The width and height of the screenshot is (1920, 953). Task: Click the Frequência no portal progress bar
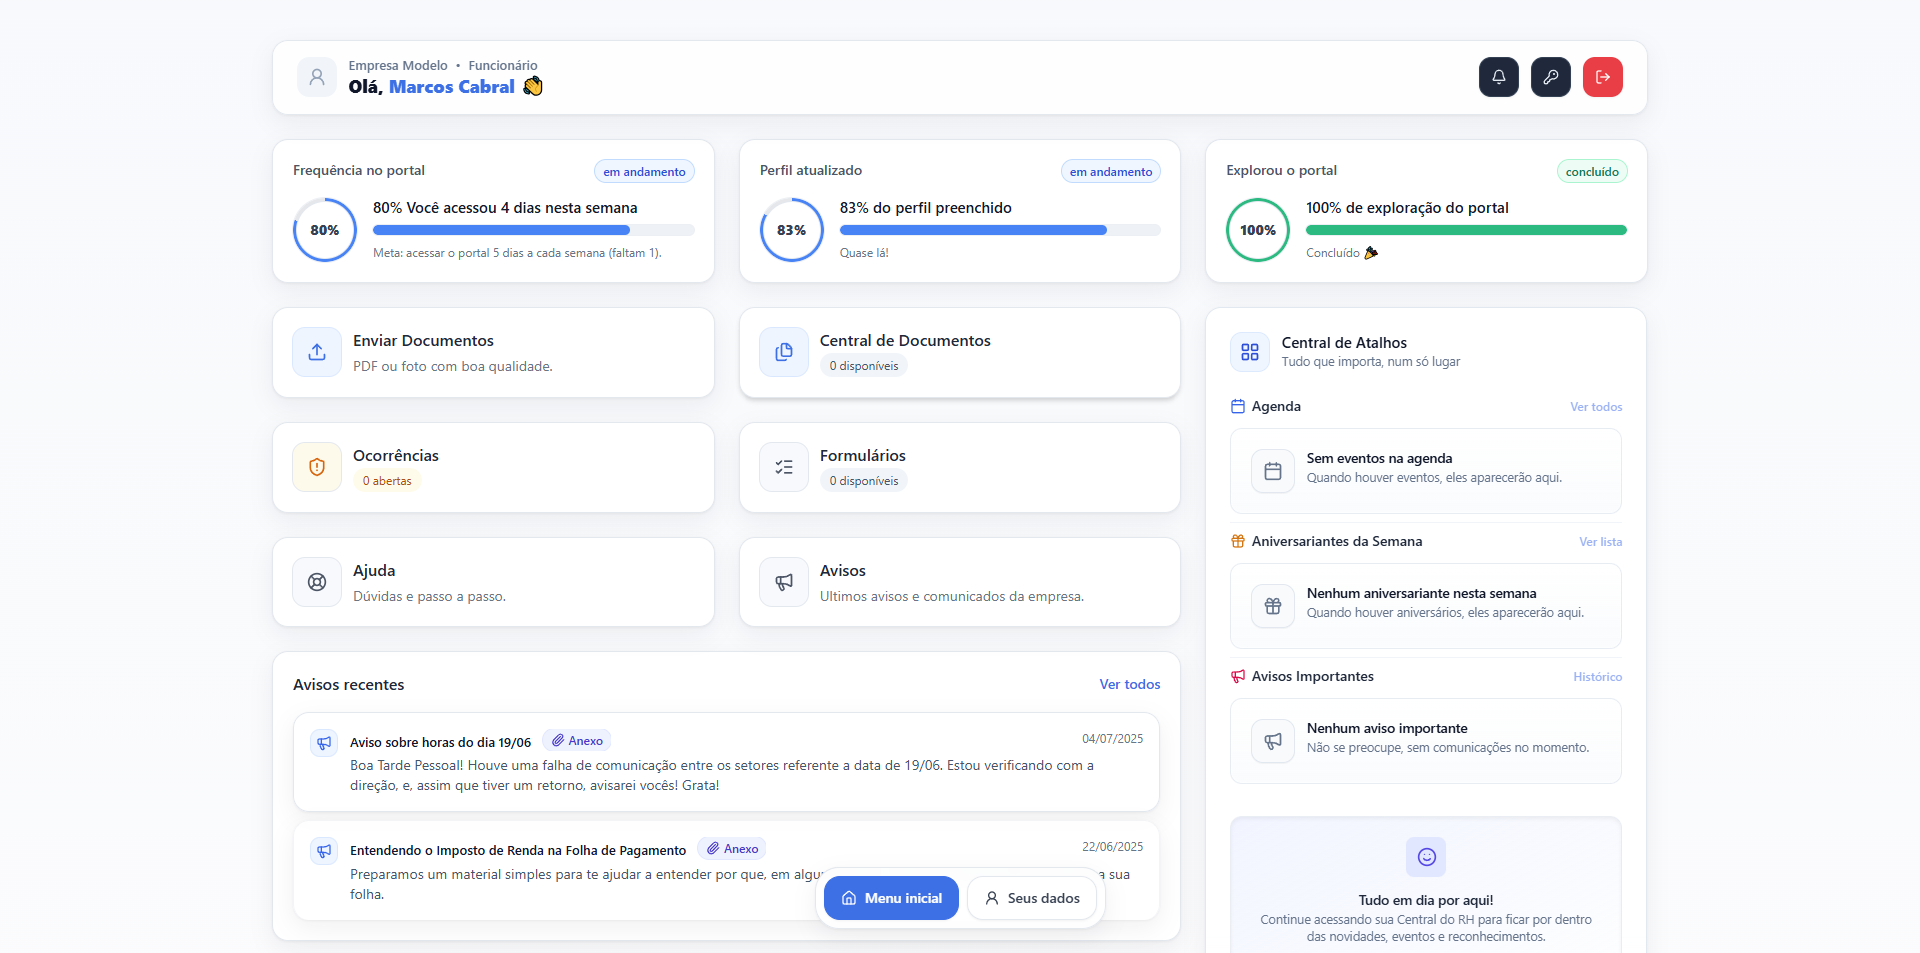point(534,229)
